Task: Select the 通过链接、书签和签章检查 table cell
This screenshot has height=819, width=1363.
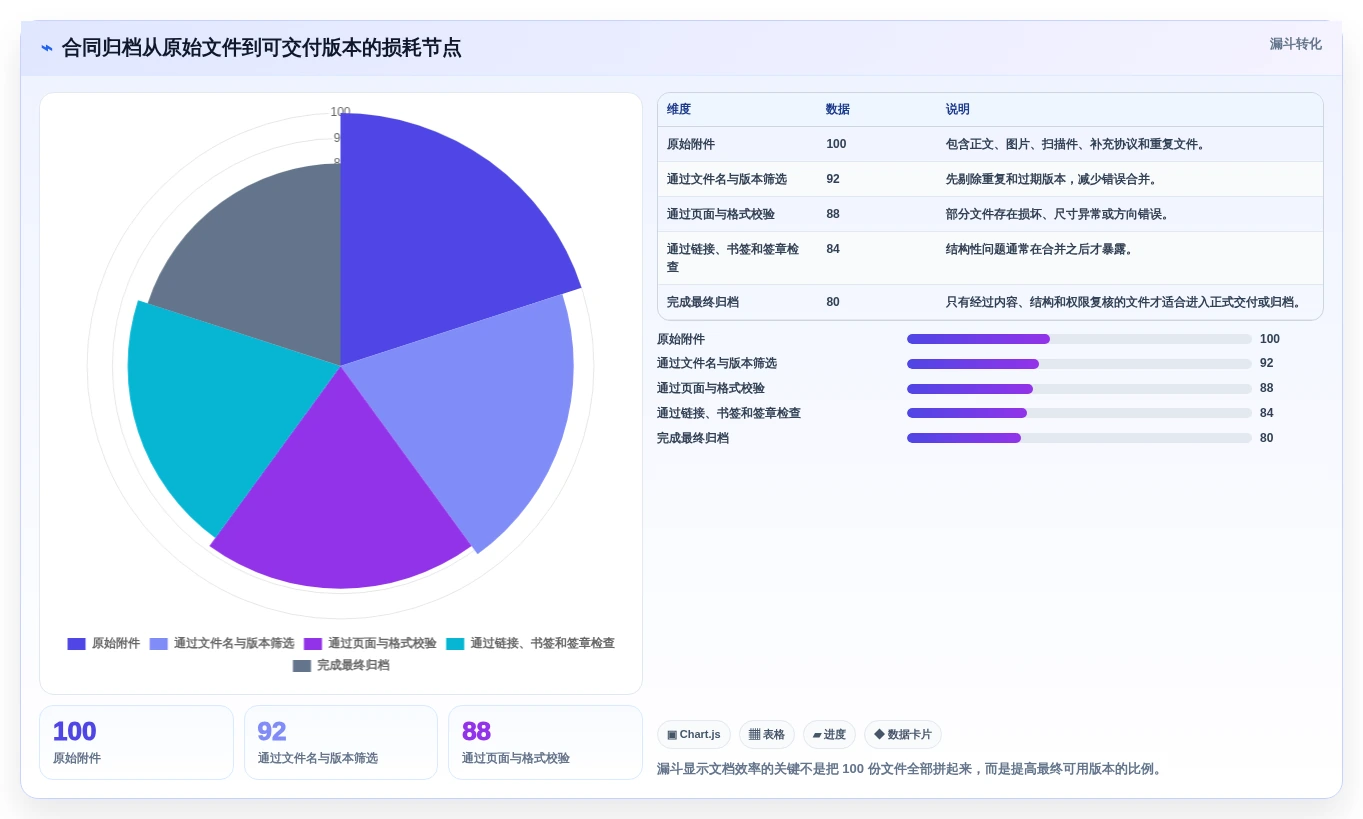Action: point(735,258)
